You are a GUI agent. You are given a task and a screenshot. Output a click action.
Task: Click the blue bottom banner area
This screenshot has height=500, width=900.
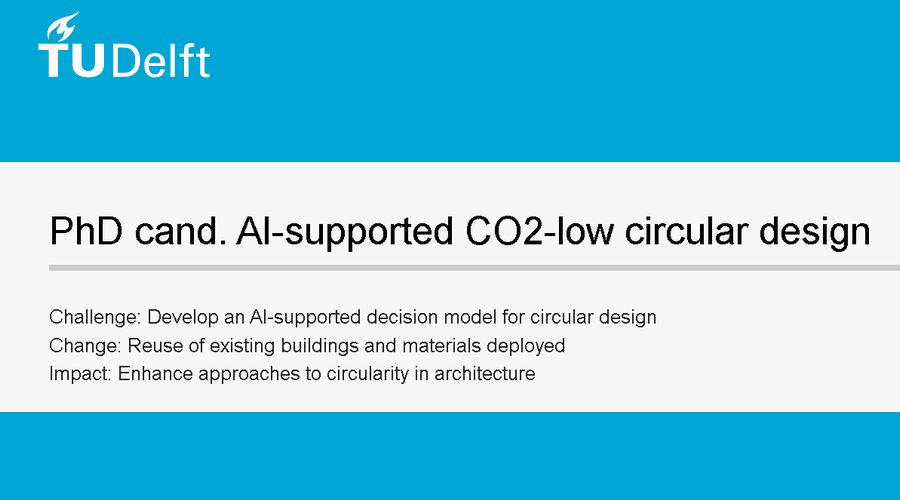click(x=450, y=456)
